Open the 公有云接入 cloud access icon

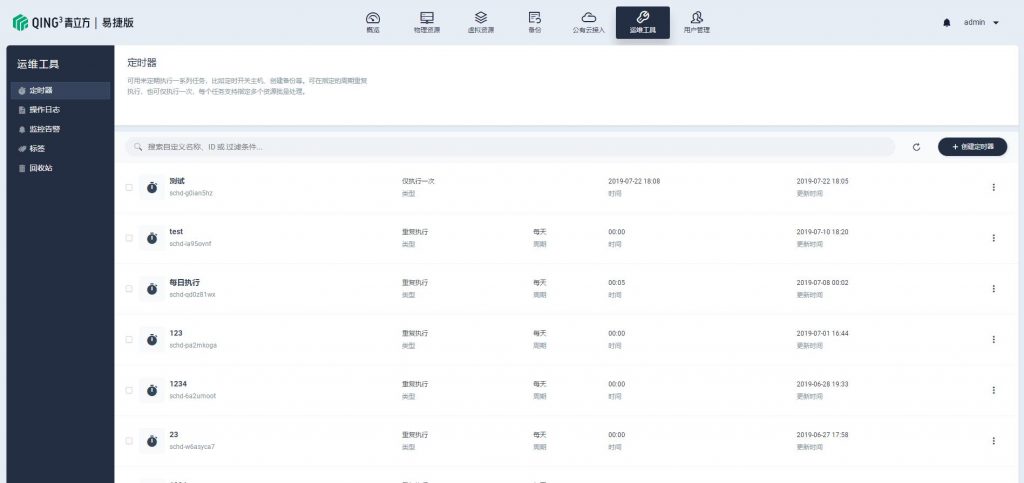click(589, 18)
